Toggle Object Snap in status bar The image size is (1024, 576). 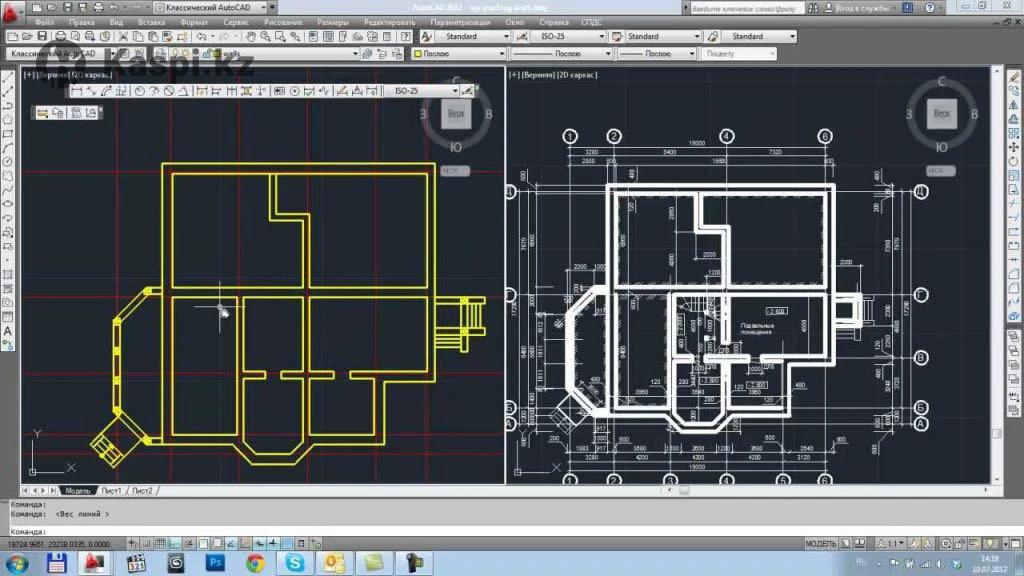click(203, 543)
